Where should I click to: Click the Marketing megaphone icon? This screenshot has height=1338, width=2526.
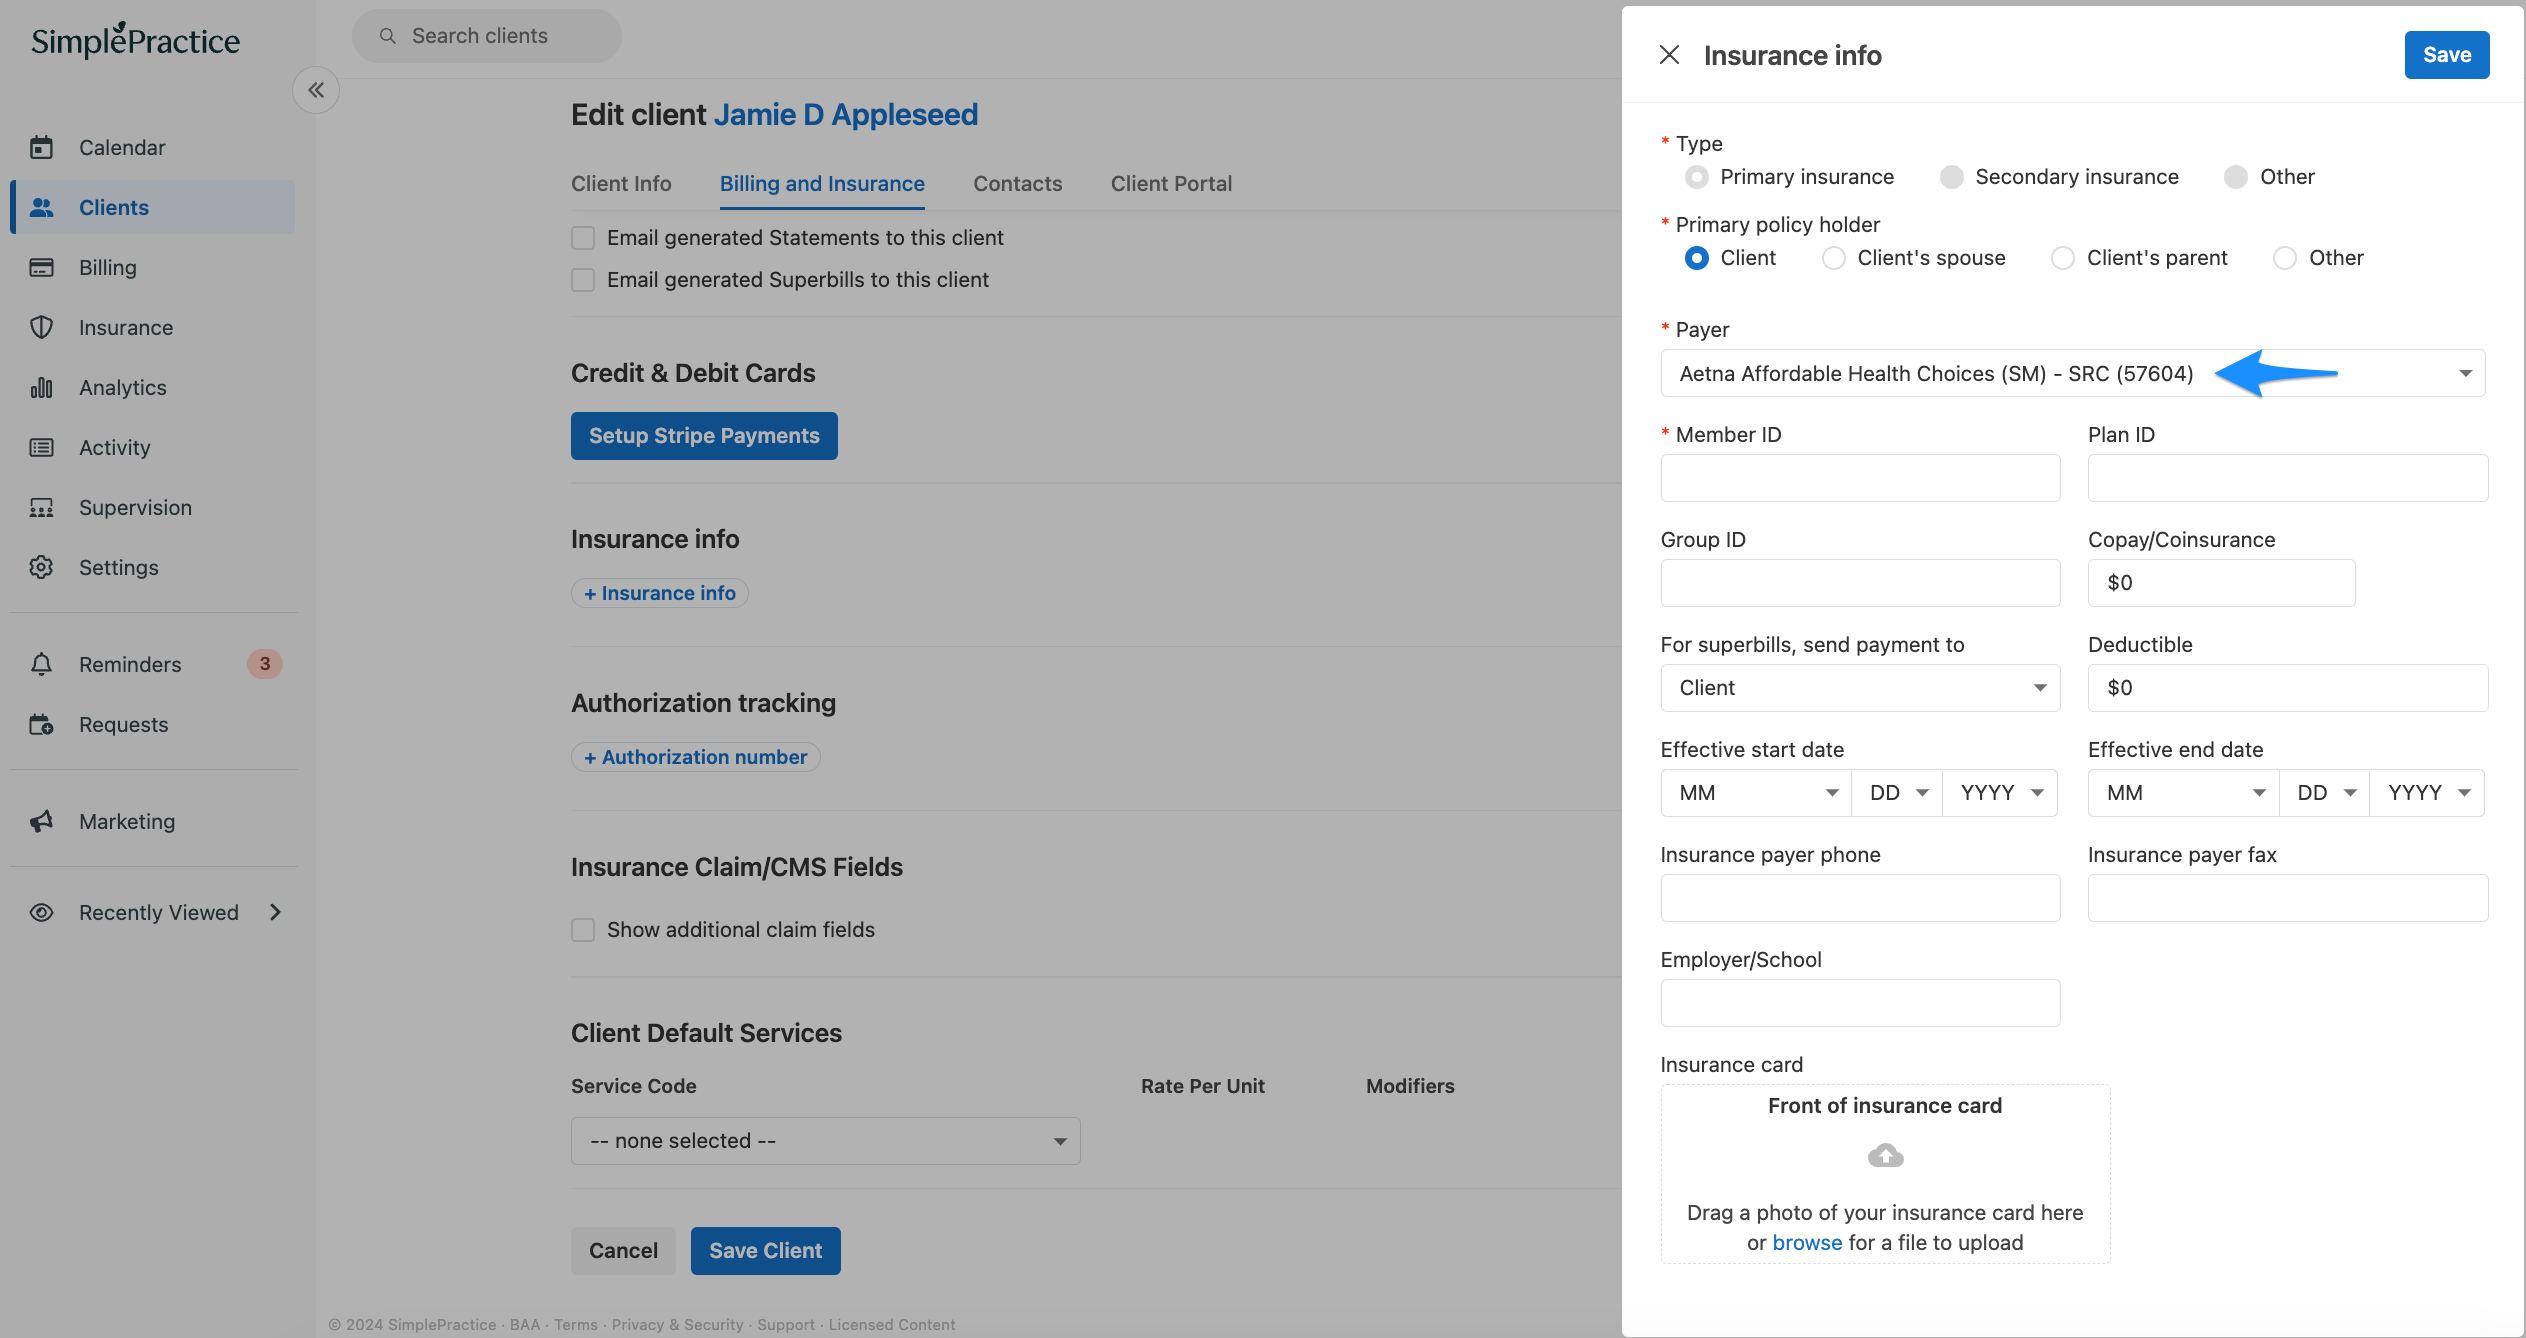click(41, 821)
